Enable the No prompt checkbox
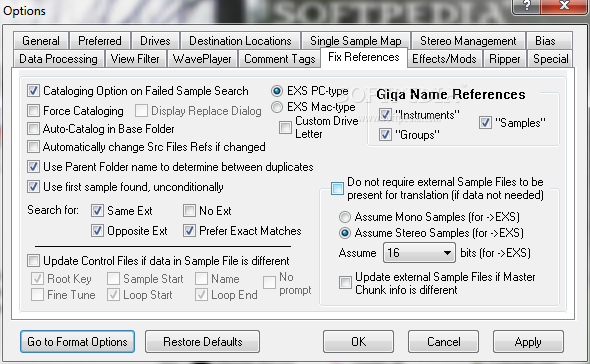This screenshot has height=364, width=590. (269, 283)
